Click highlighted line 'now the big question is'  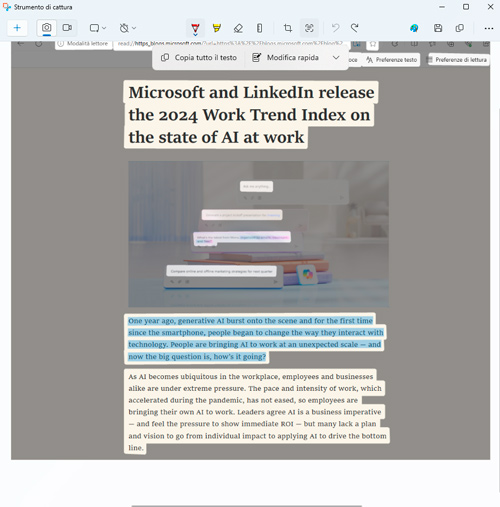click(x=197, y=357)
